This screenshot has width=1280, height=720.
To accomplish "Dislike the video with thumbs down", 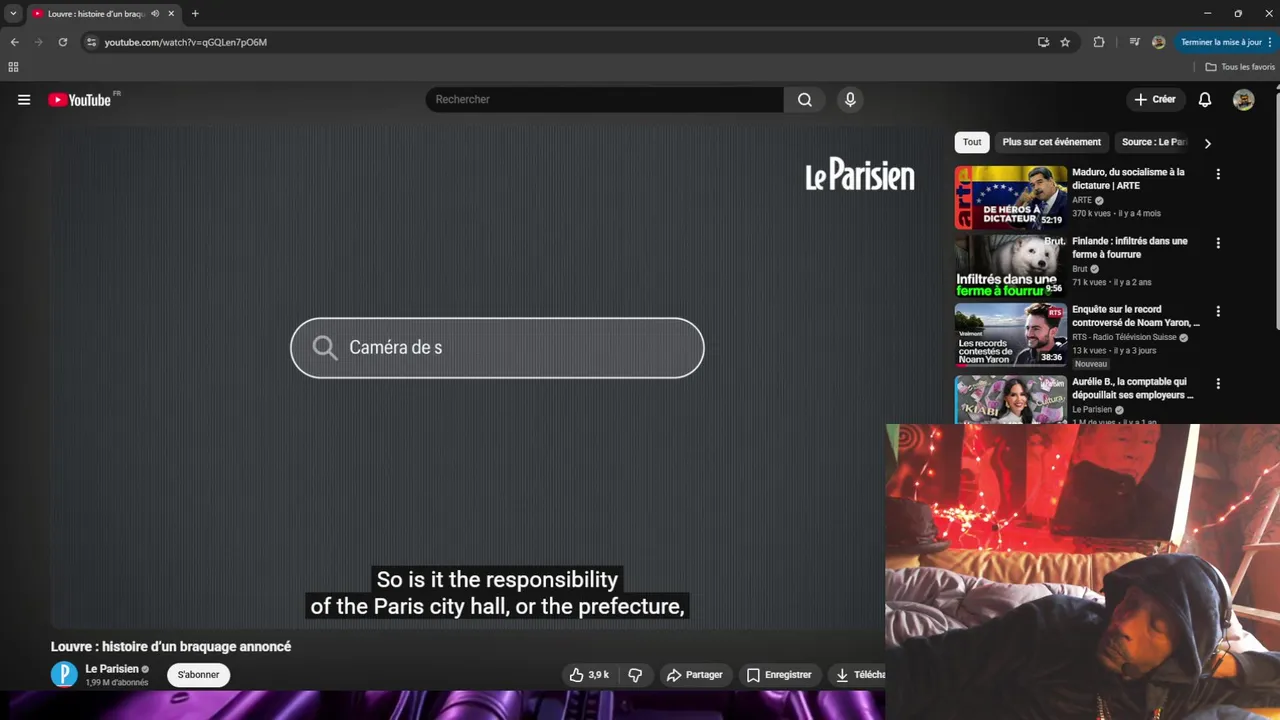I will 635,675.
